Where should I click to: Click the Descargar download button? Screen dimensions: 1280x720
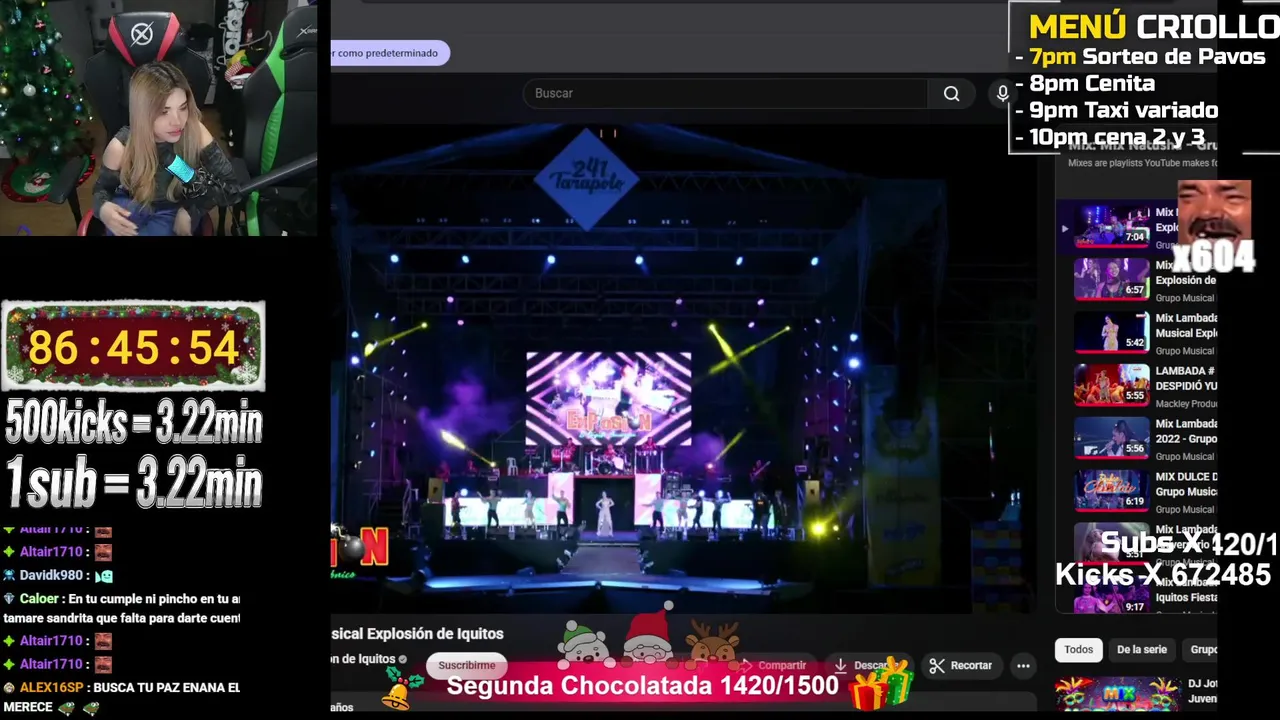(x=862, y=665)
